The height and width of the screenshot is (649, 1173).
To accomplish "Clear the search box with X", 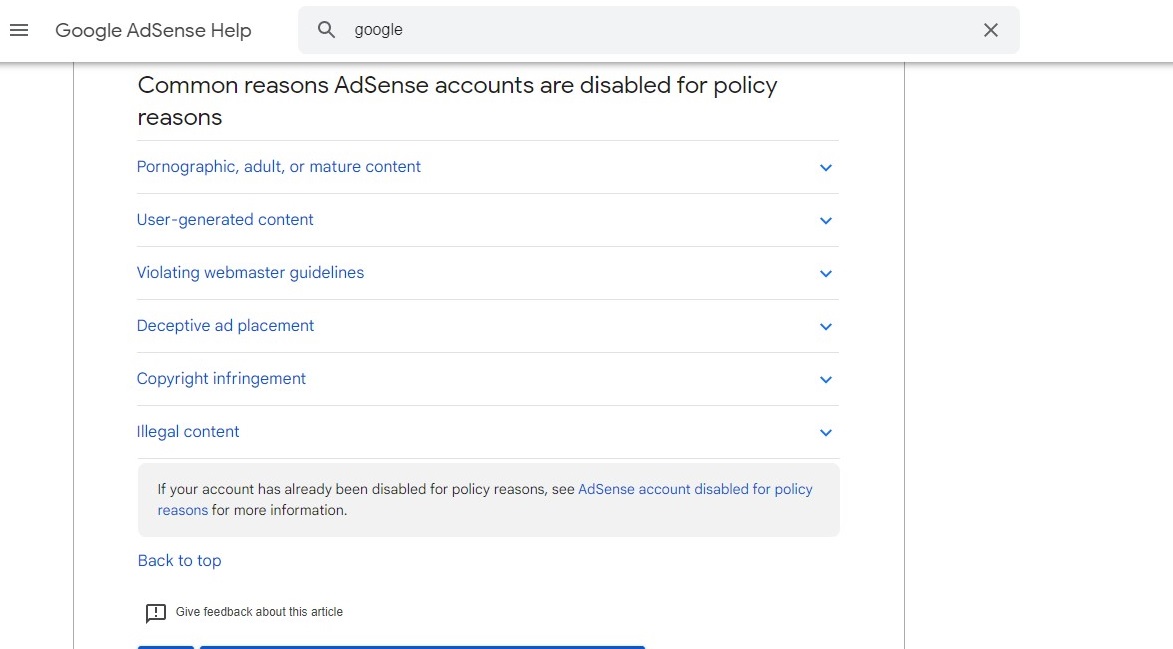I will 990,30.
